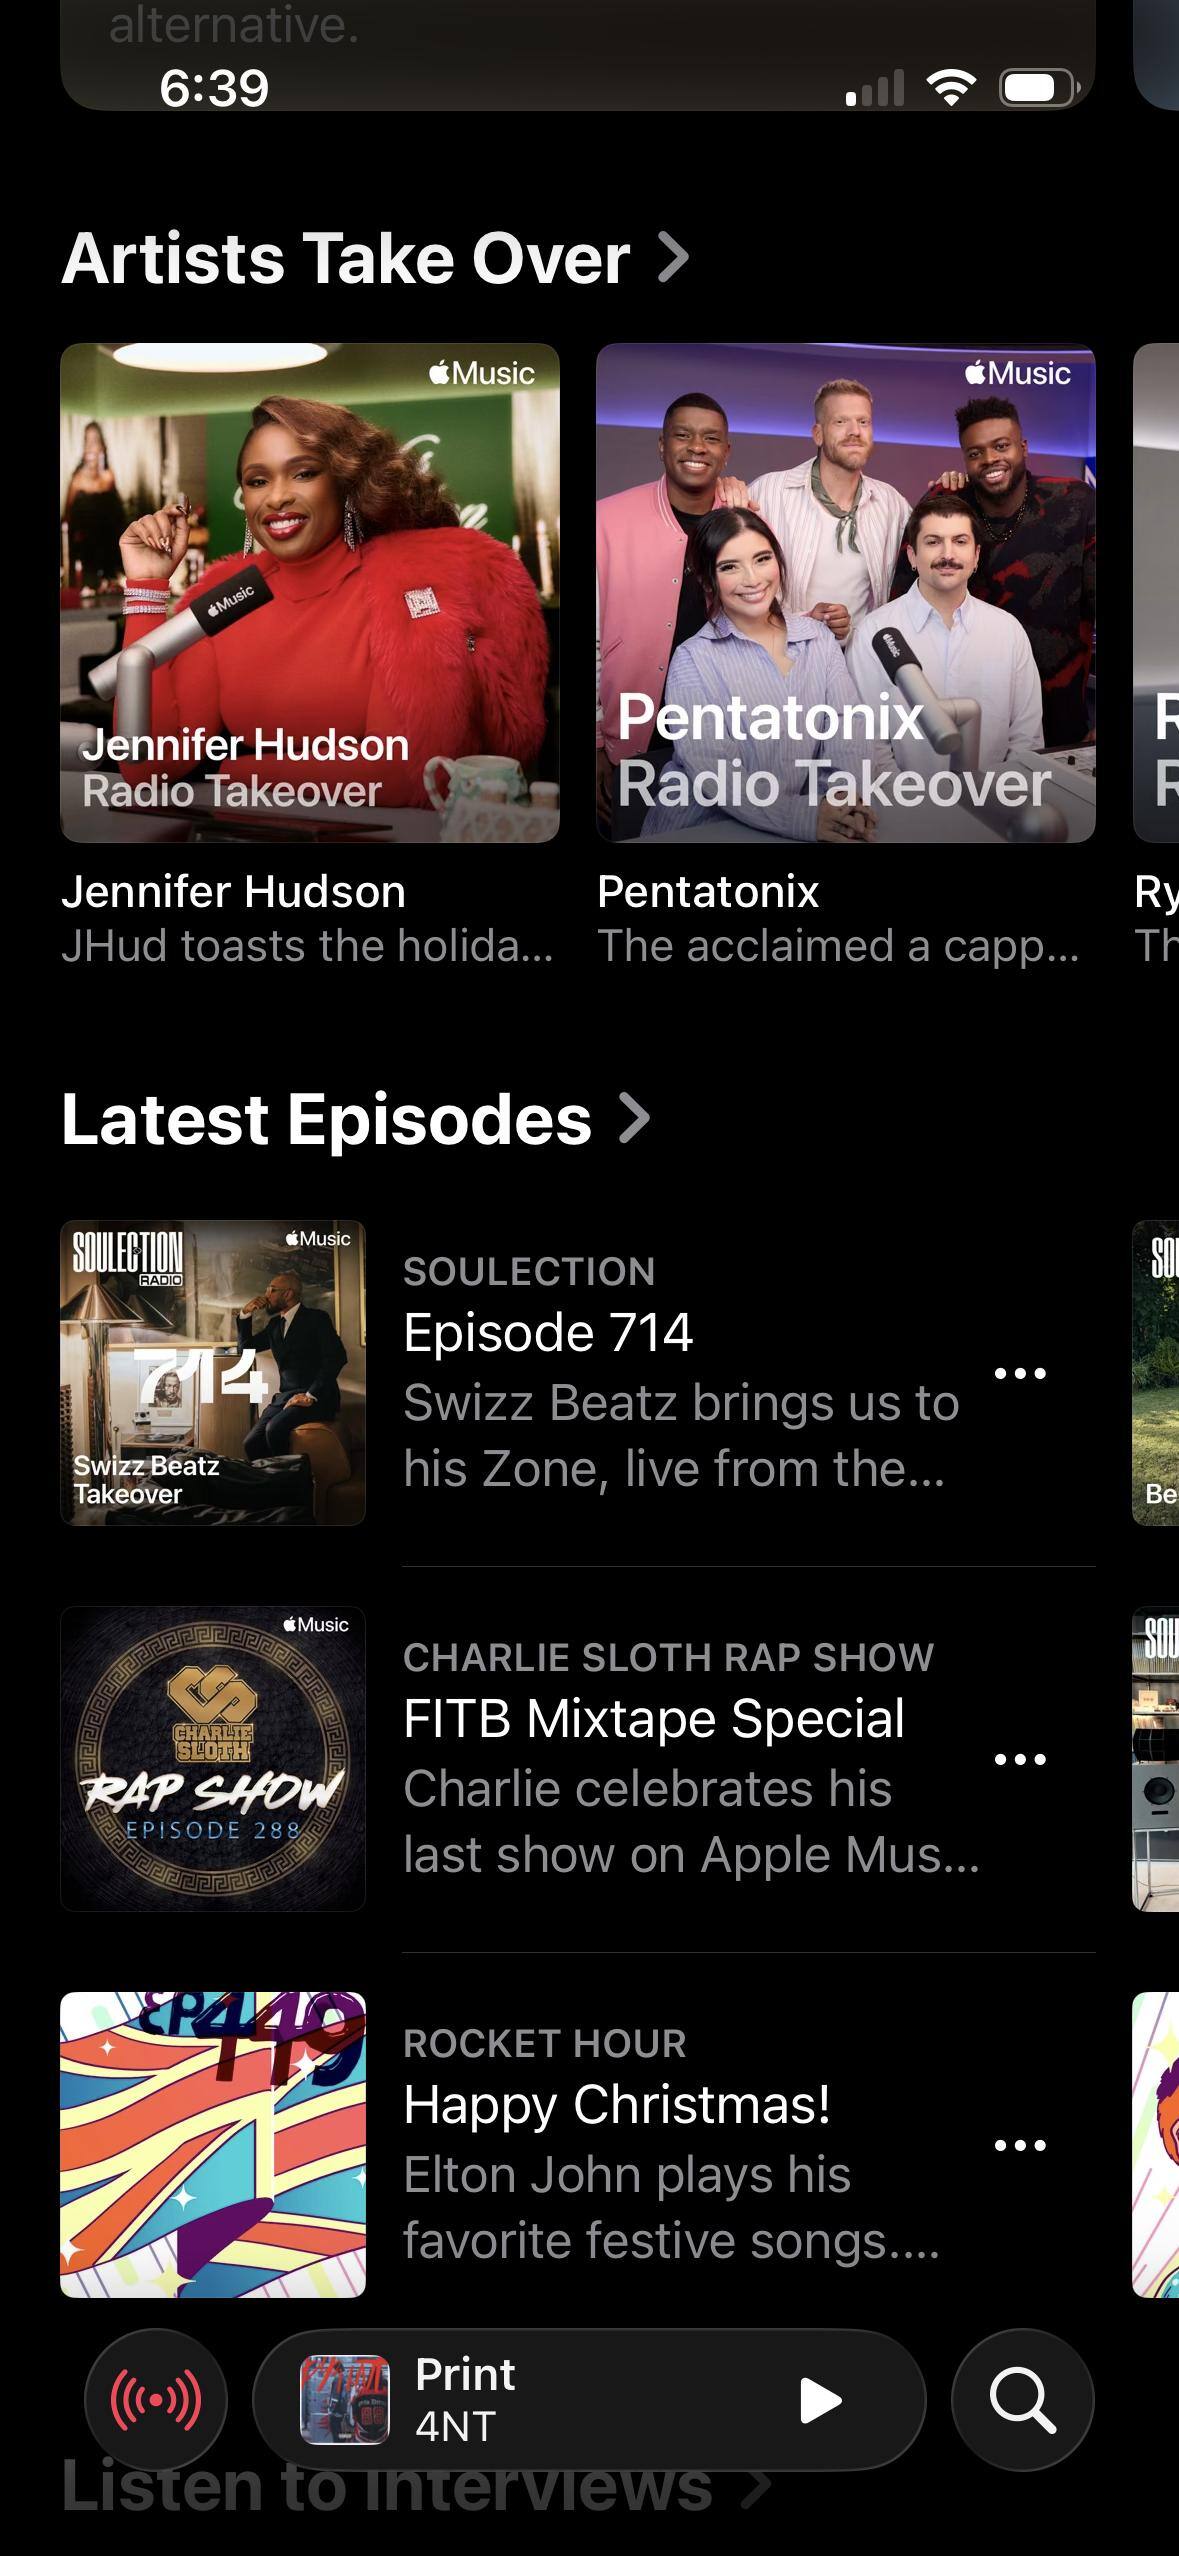Tap the Radio tab broadcast icon
This screenshot has width=1179, height=2556.
(x=156, y=2400)
